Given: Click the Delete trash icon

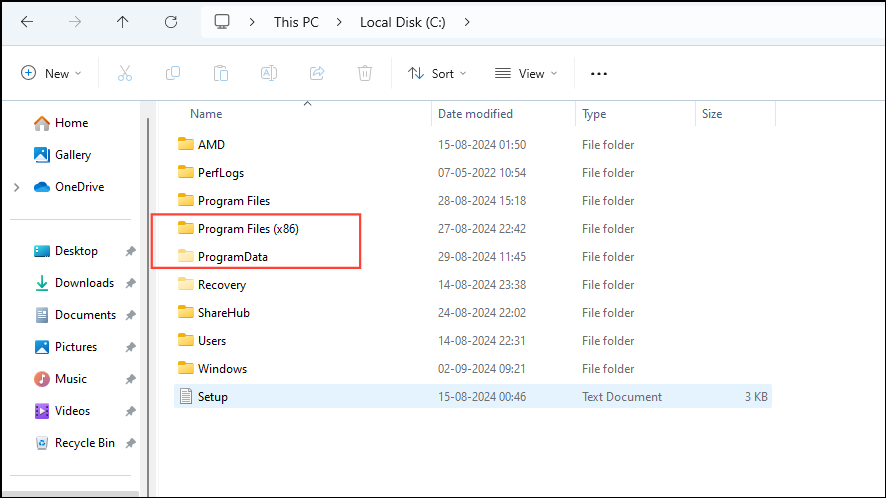Looking at the screenshot, I should coord(365,73).
